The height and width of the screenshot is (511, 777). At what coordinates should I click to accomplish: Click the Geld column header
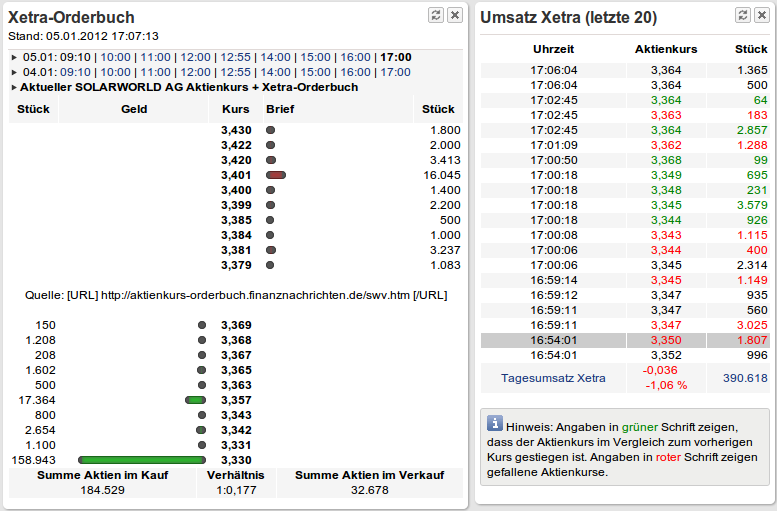134,109
